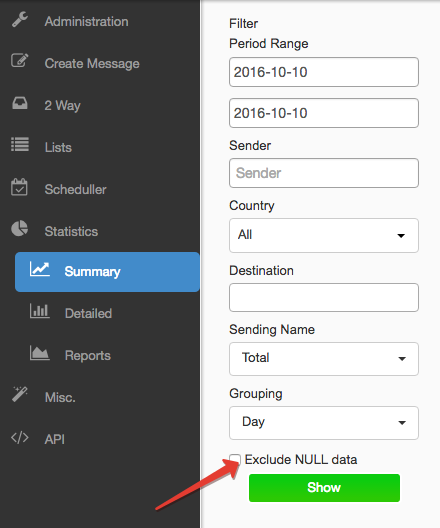This screenshot has width=440, height=528.
Task: Select the Summary menu item
Action: pyautogui.click(x=107, y=272)
